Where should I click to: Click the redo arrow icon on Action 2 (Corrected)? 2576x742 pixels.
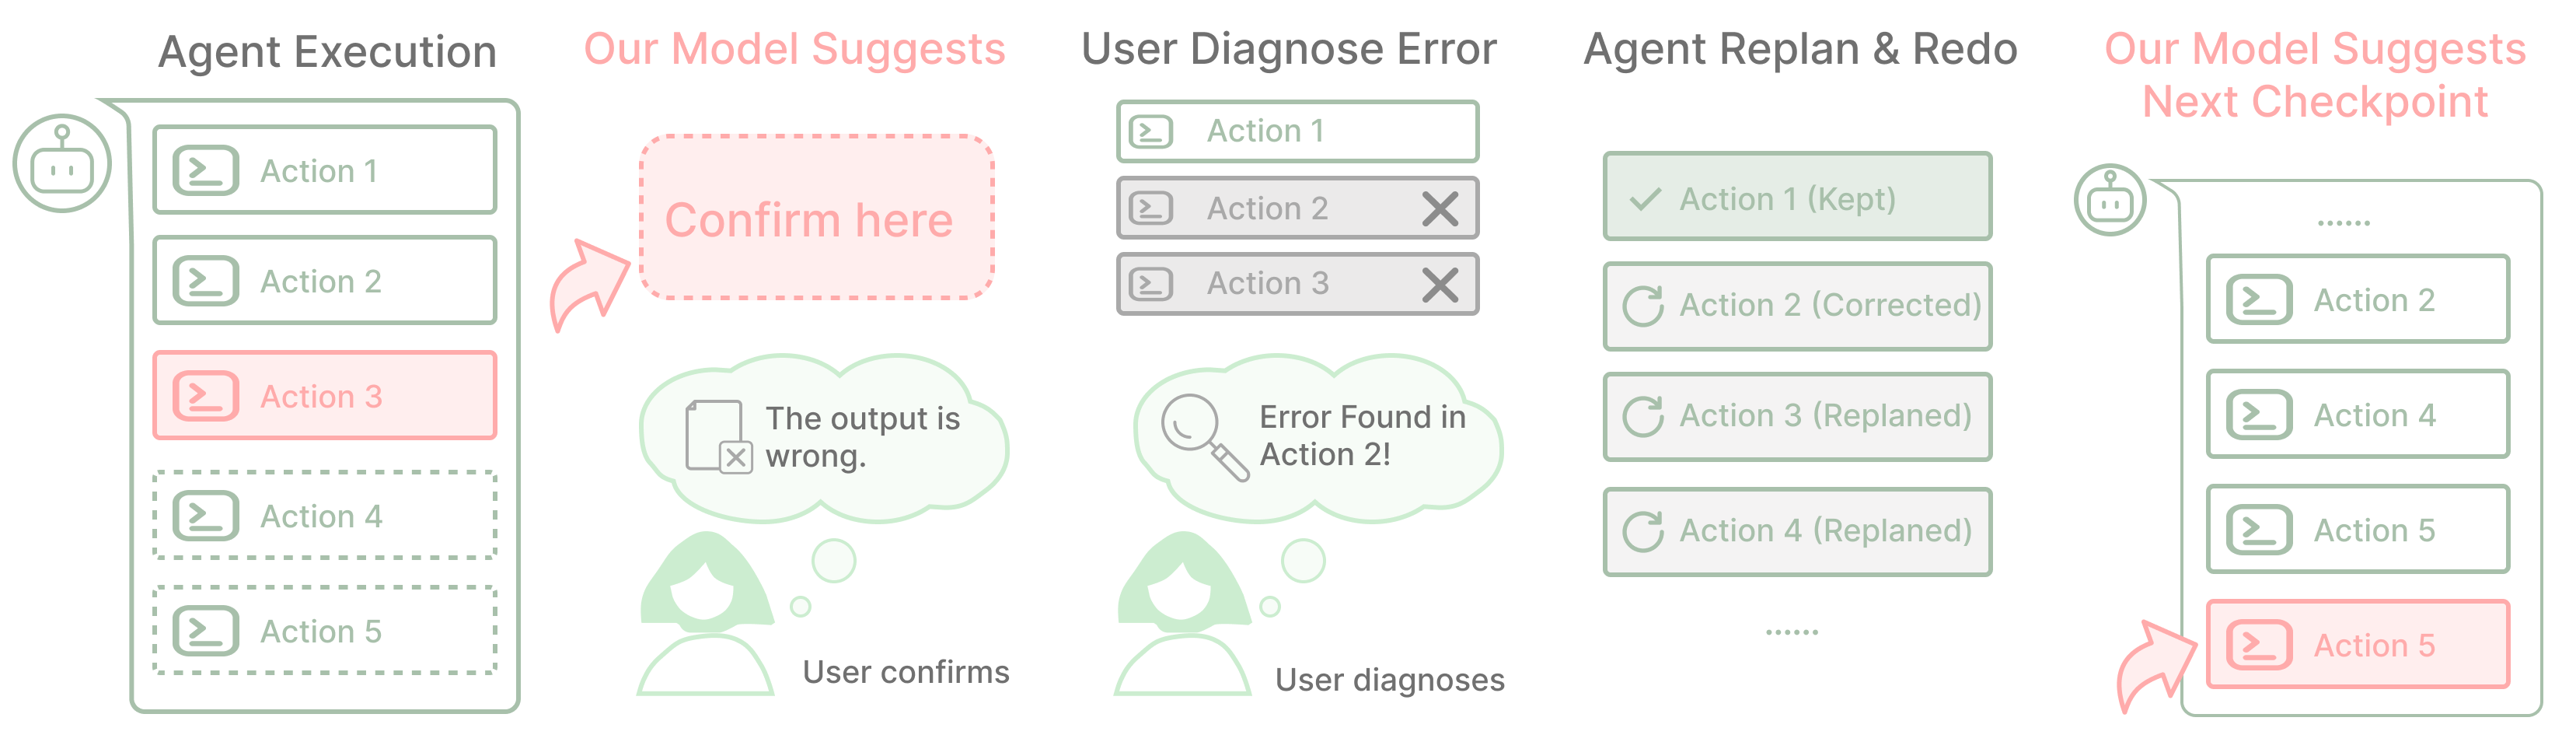pos(1643,305)
